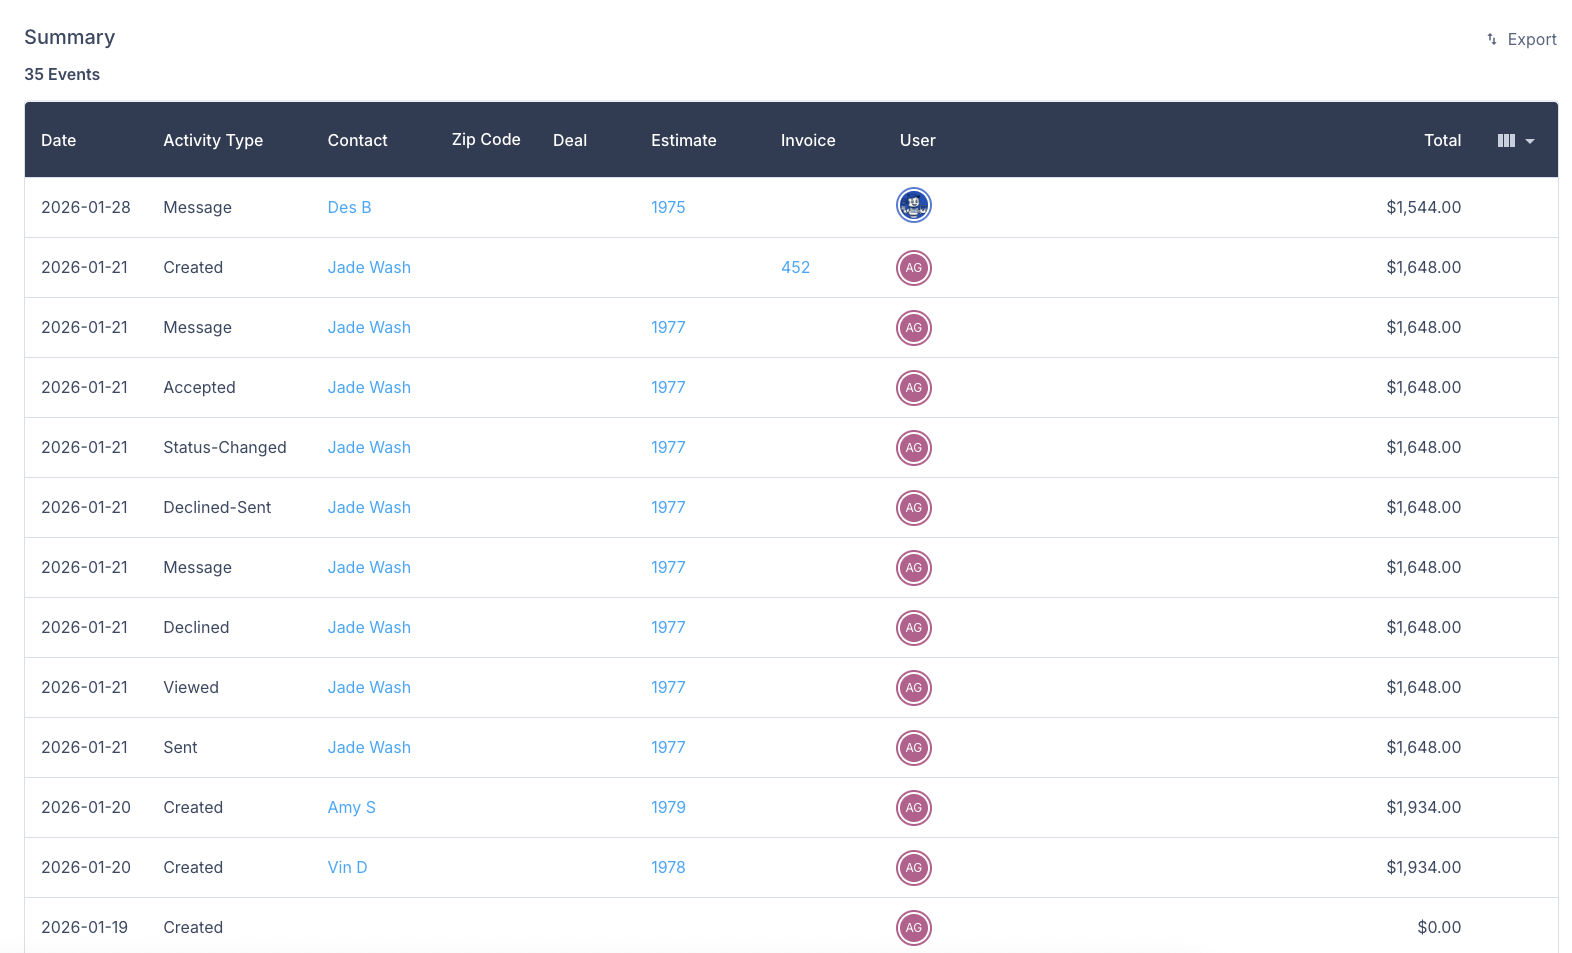Click the AG avatar in the Vin D row
The width and height of the screenshot is (1572, 953).
coord(914,868)
